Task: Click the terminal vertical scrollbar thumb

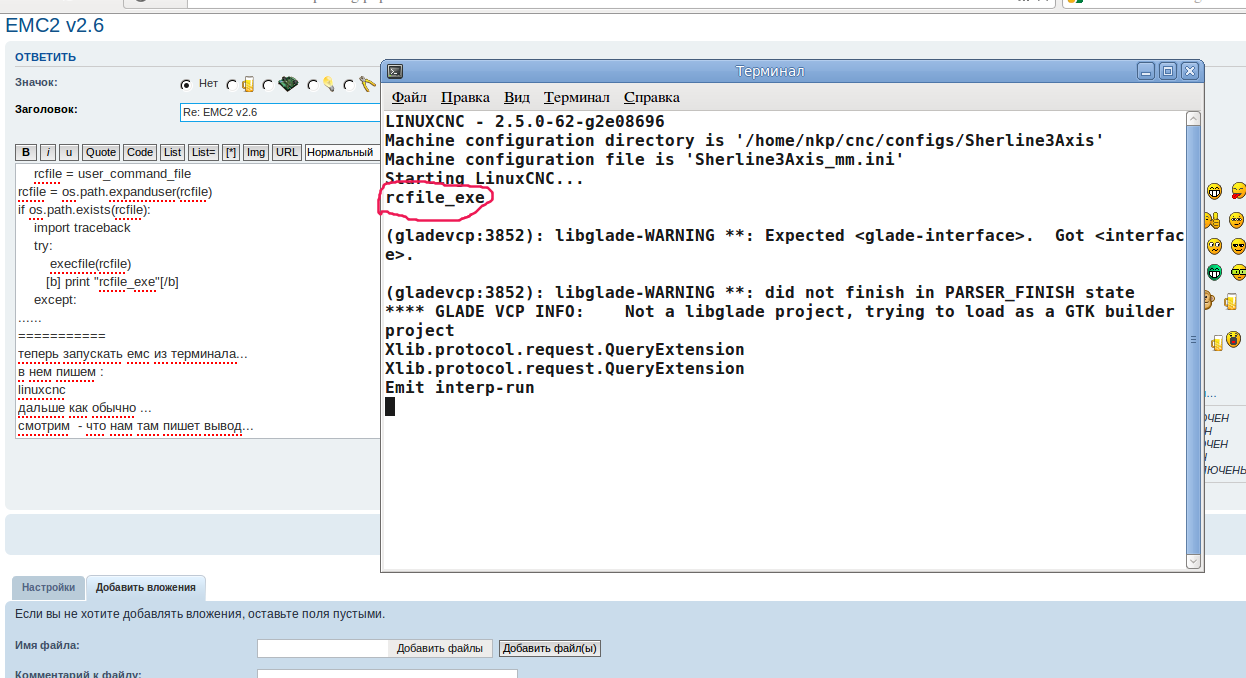Action: click(1193, 340)
